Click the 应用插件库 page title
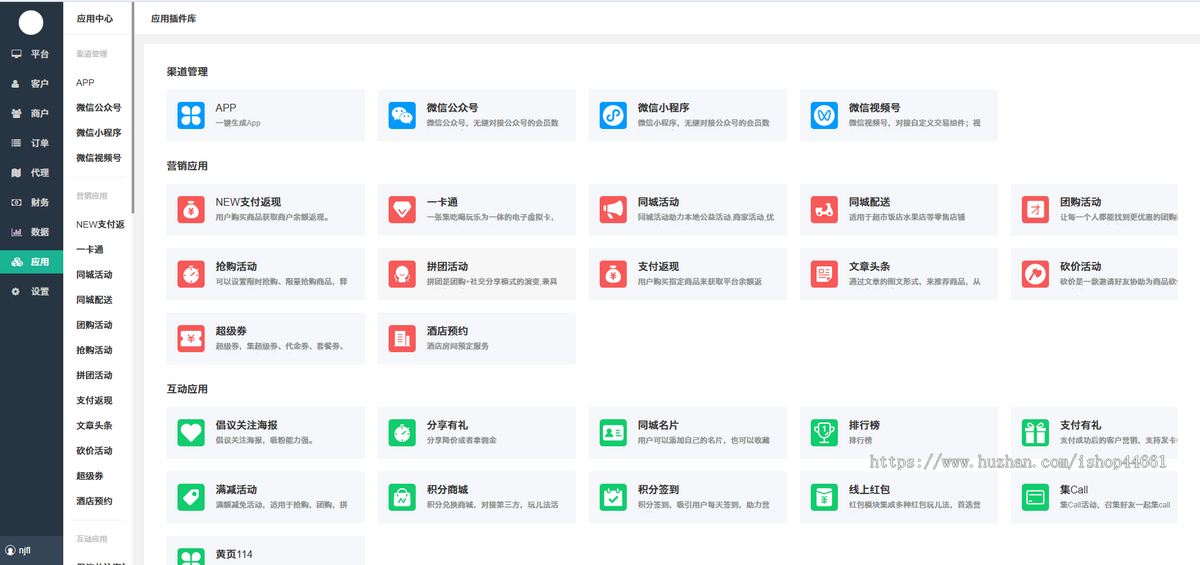Image resolution: width=1200 pixels, height=565 pixels. [x=174, y=18]
